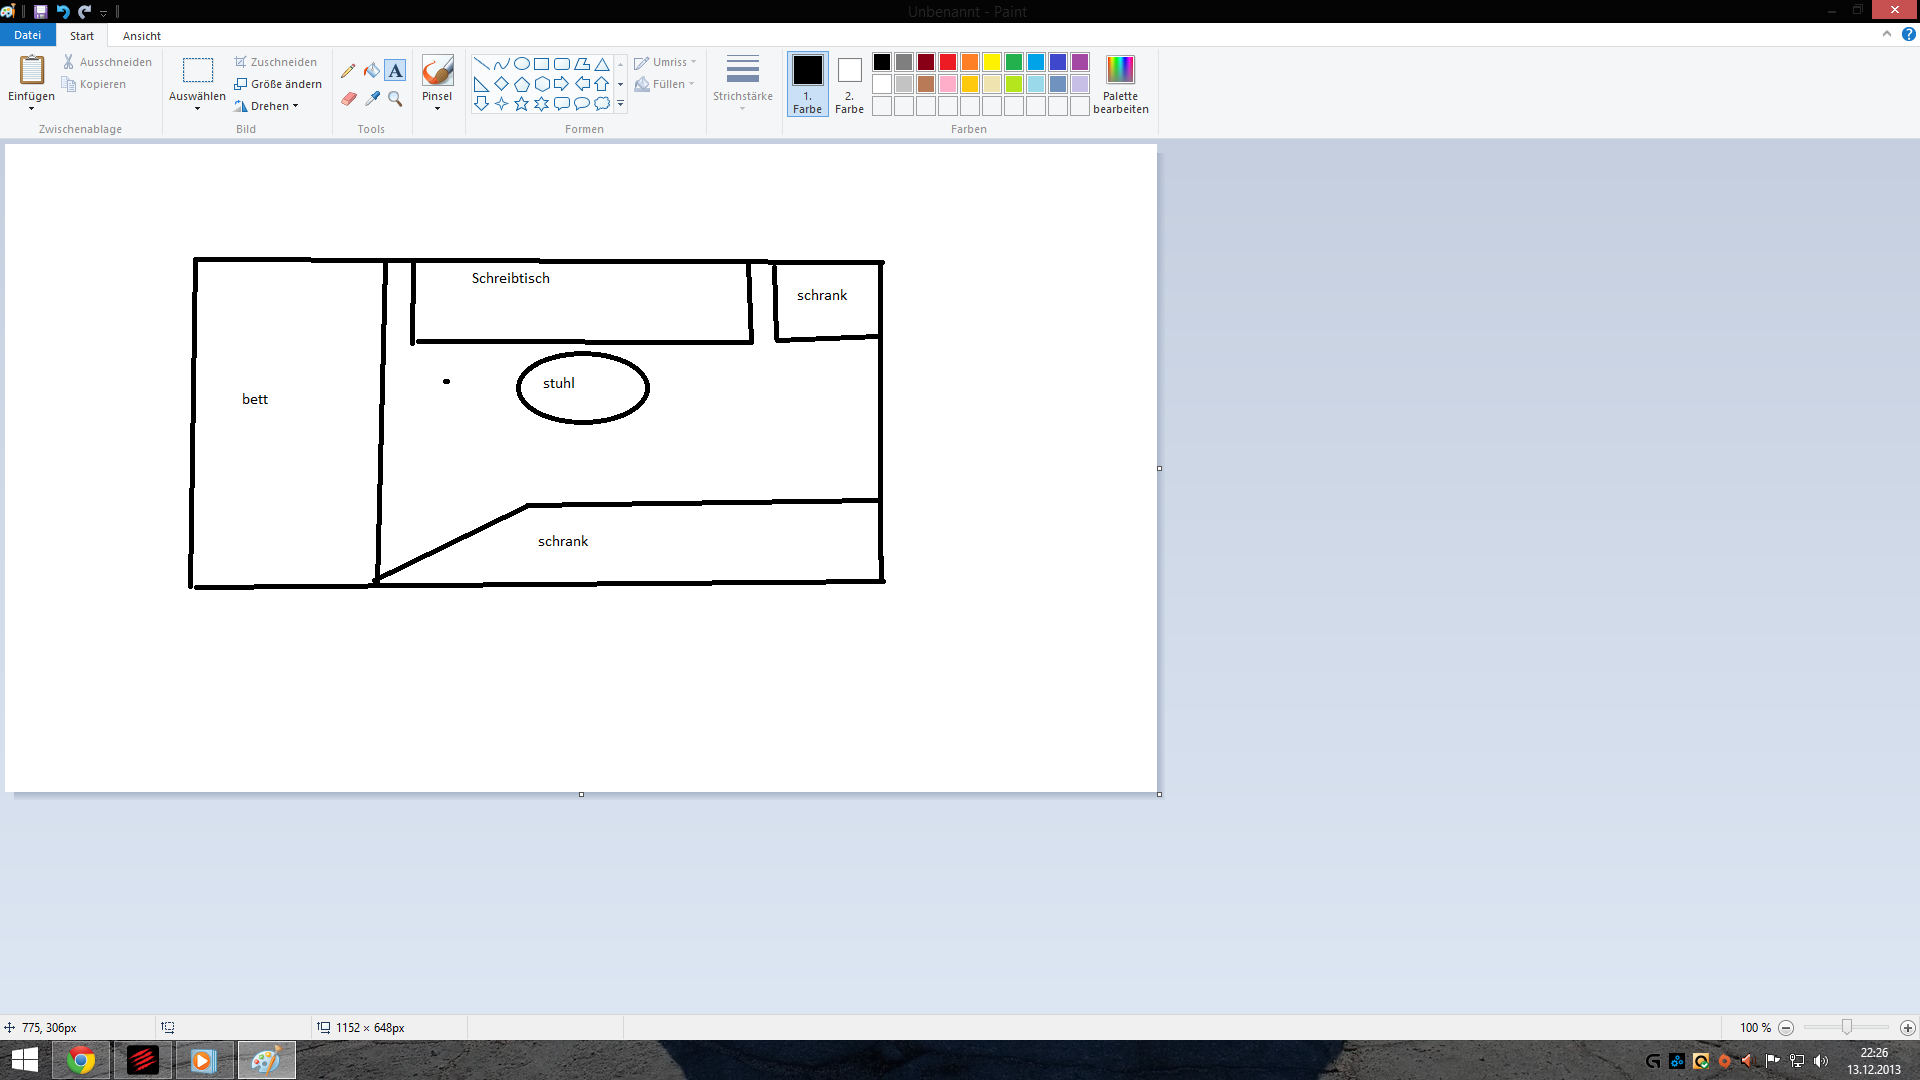Select the Magnifier tool
Screen dimensions: 1920x1080
(x=396, y=99)
